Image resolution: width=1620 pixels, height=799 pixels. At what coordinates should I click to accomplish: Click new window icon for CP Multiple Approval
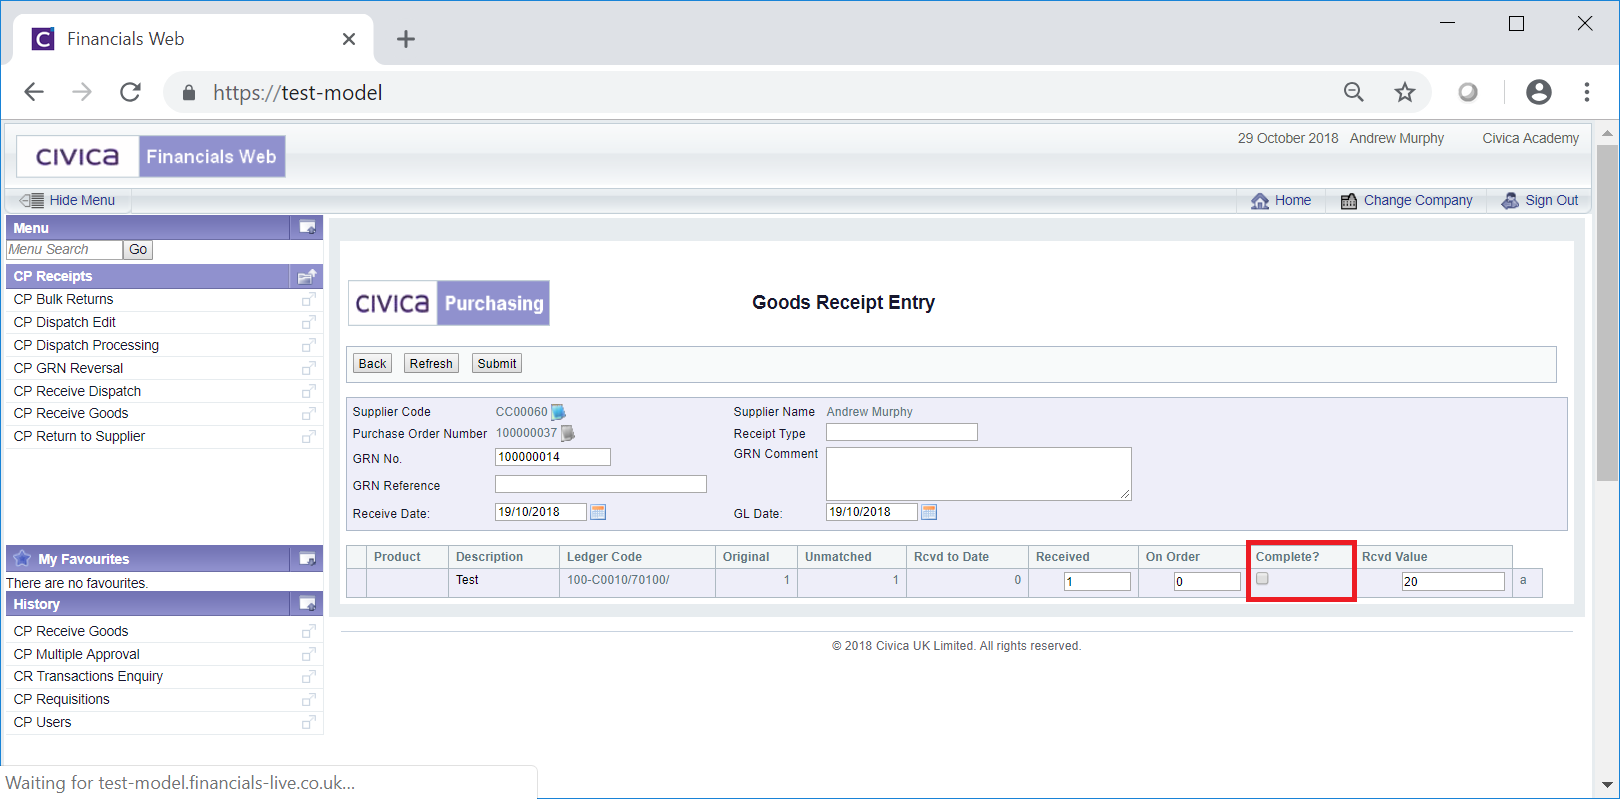pos(309,654)
